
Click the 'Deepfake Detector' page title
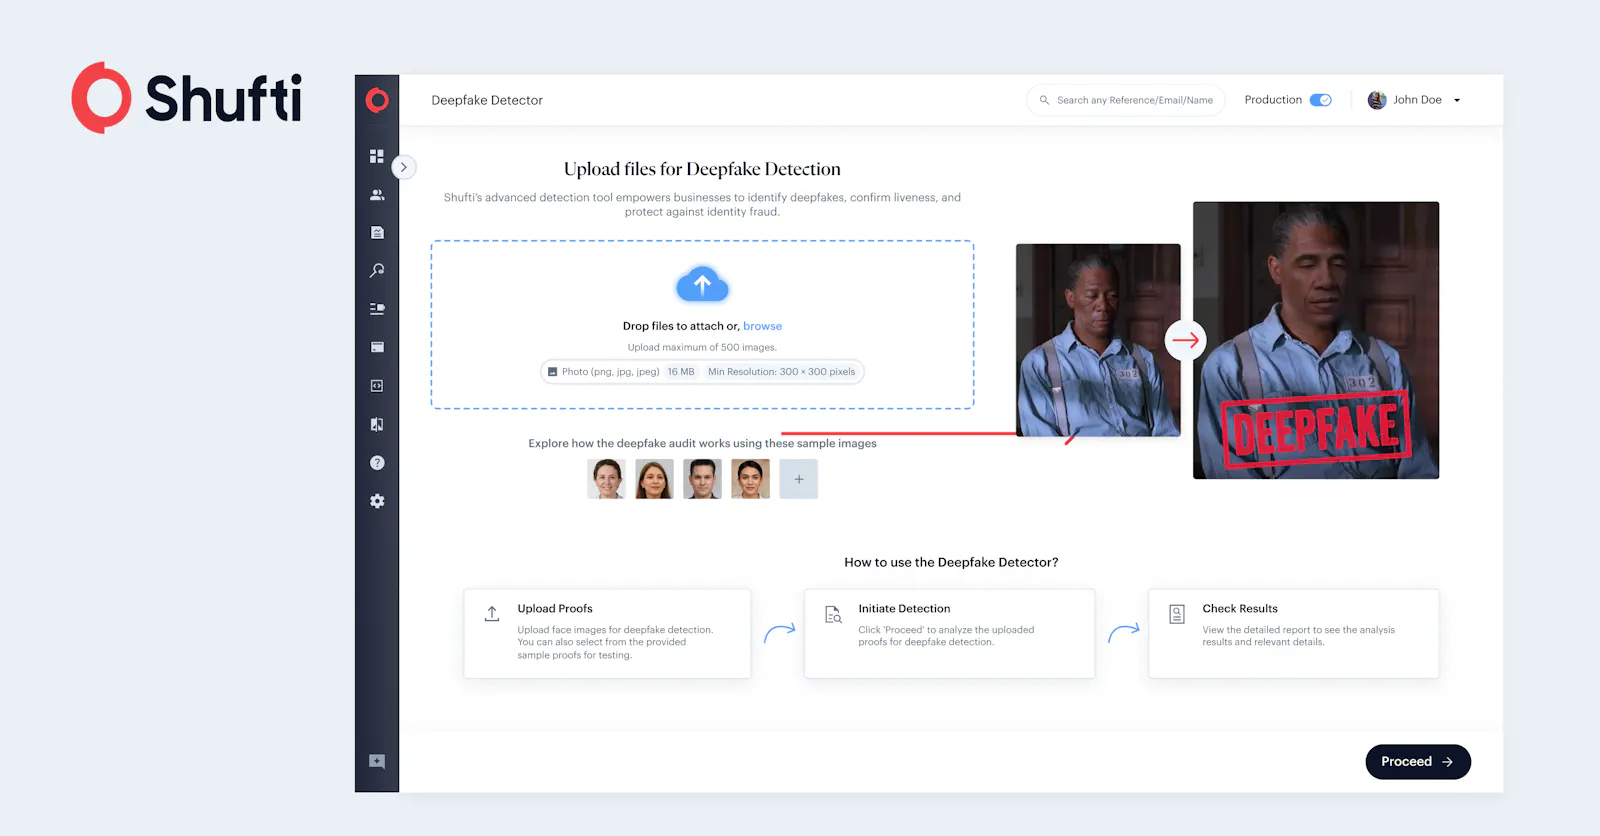tap(487, 100)
